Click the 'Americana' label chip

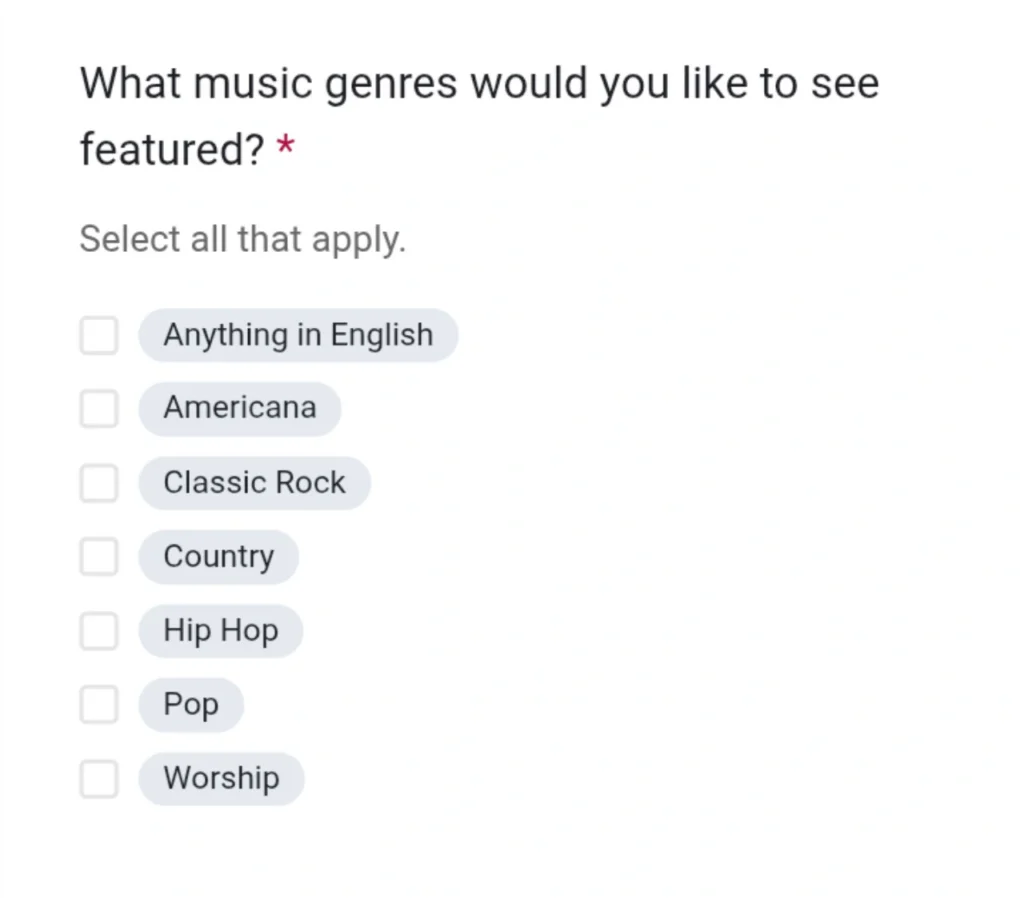click(240, 409)
